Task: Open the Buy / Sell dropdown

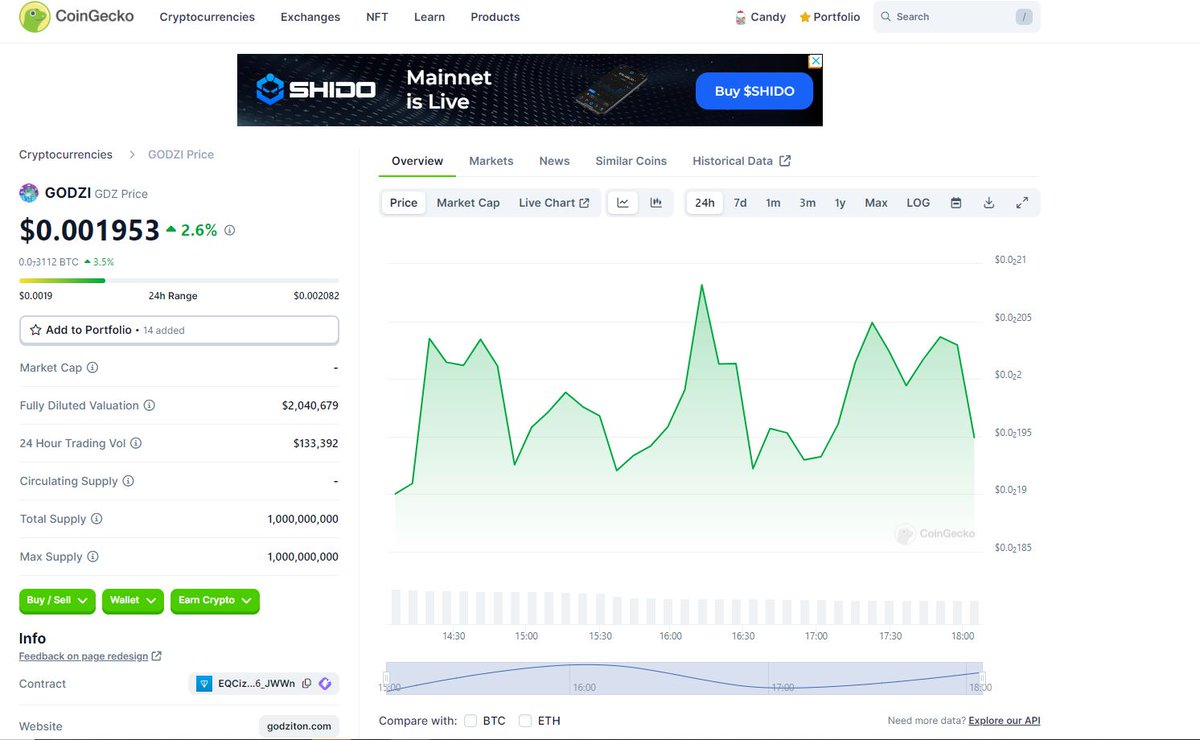Action: [x=57, y=601]
